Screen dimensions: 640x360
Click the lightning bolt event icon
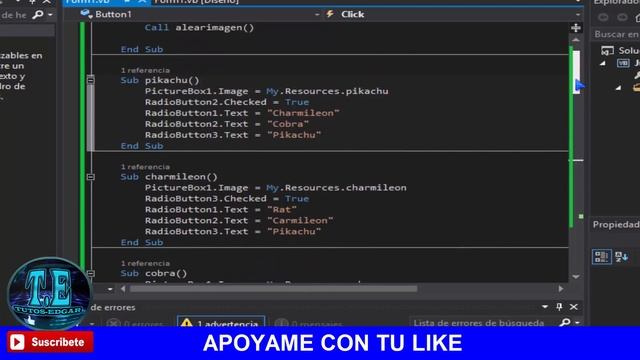point(330,14)
